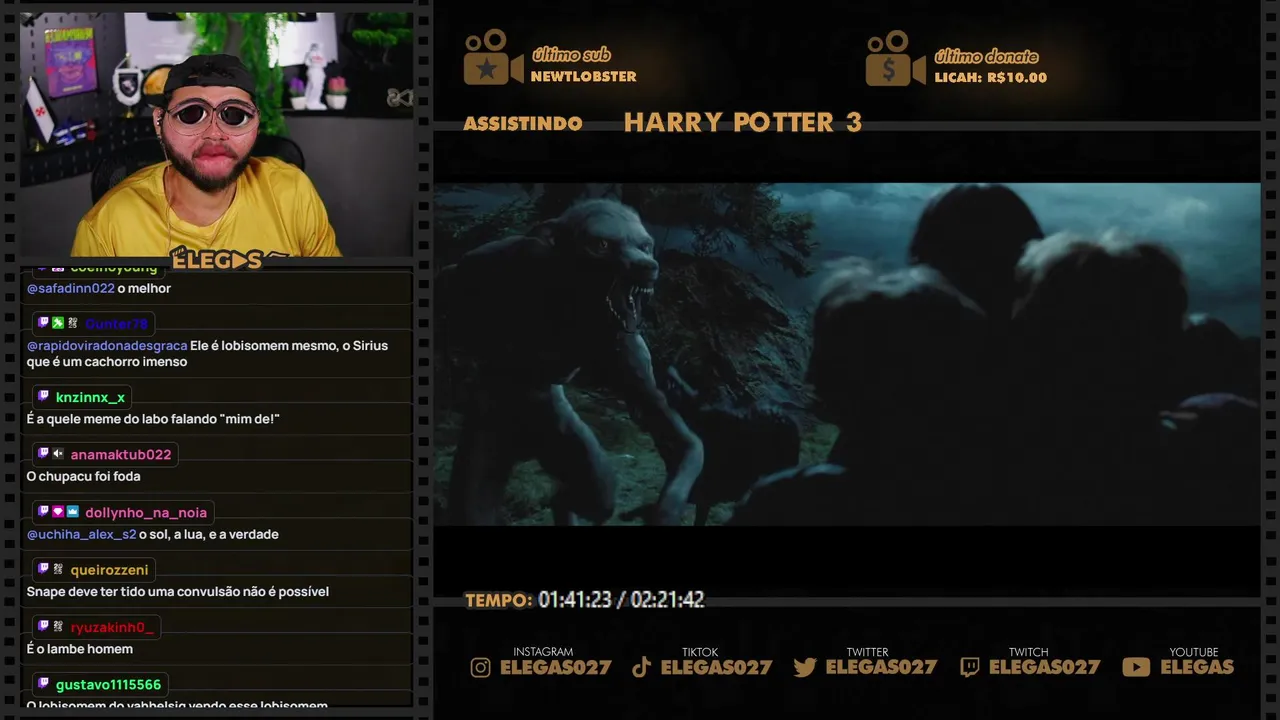
Task: Click the HARRY POTTER 3 title
Action: coord(743,122)
